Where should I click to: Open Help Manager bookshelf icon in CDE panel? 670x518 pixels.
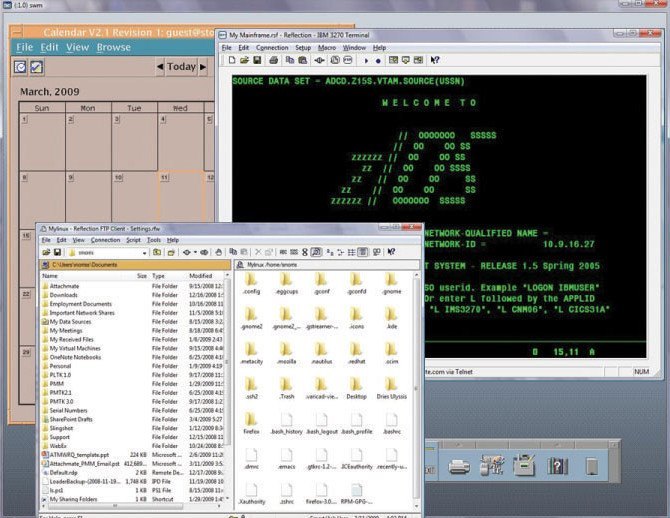[557, 466]
